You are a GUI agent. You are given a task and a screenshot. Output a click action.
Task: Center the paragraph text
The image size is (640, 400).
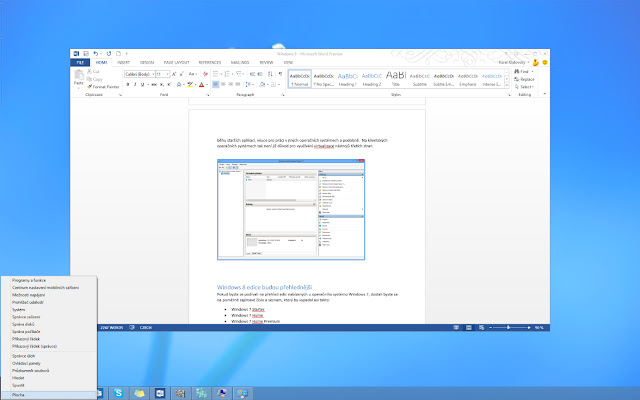(223, 84)
